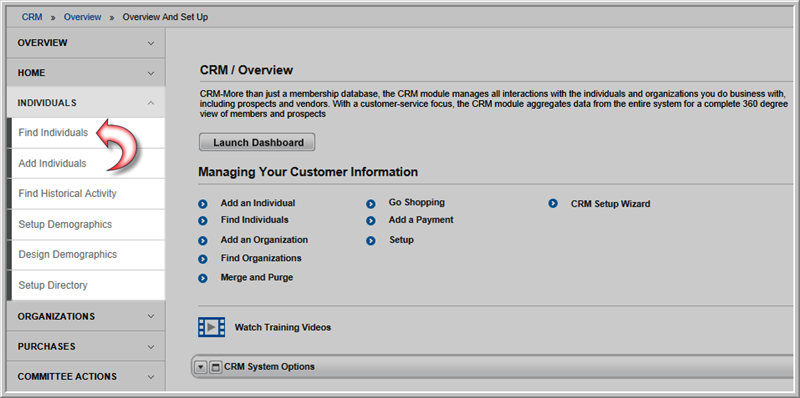Expand the PURCHASES section chevron

click(x=151, y=347)
